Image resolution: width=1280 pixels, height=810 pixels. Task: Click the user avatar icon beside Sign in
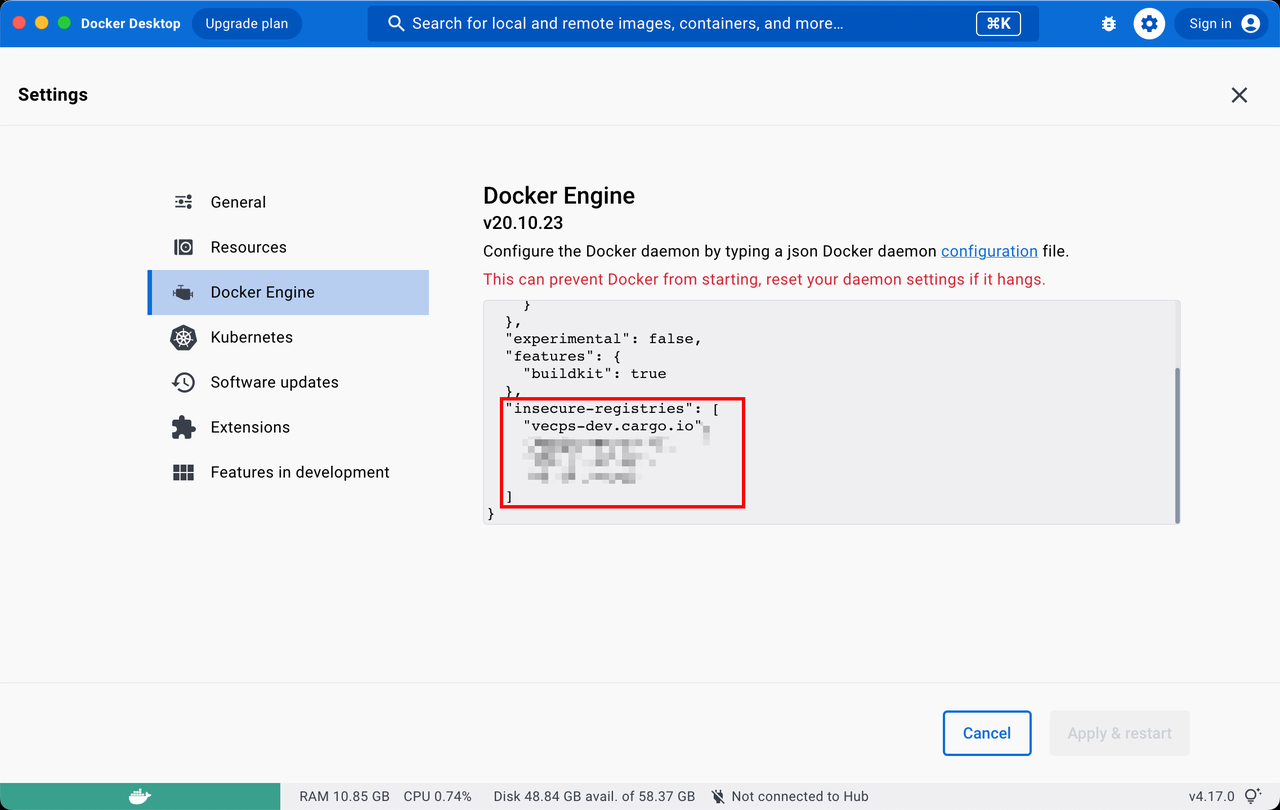[1251, 24]
